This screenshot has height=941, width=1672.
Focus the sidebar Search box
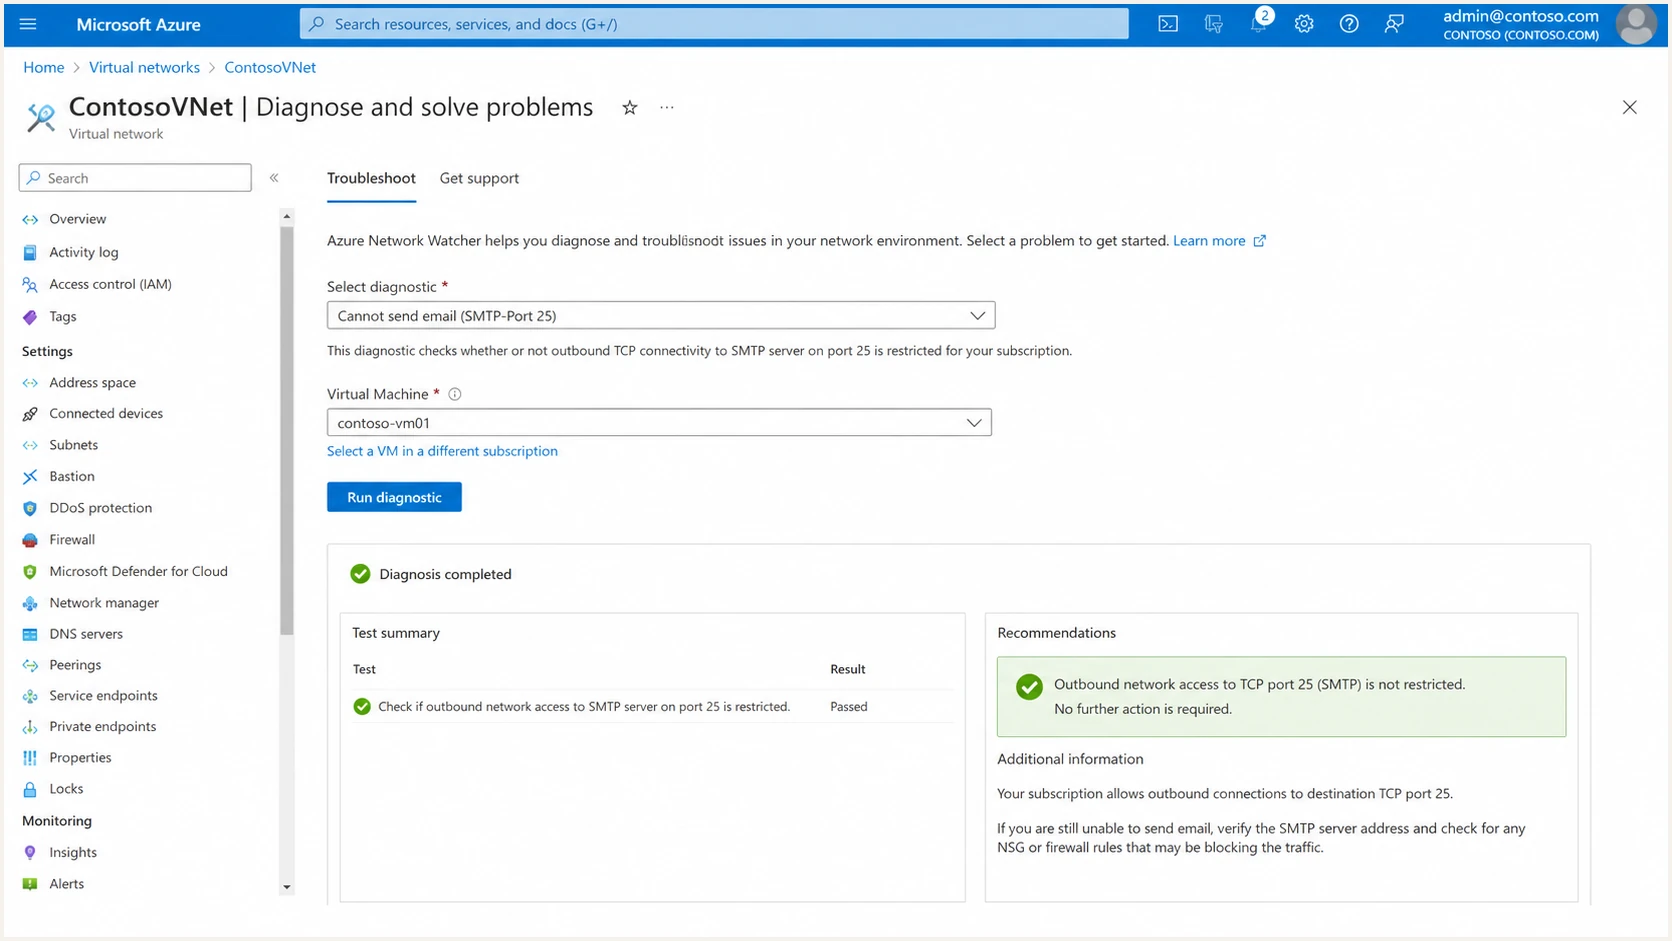click(x=135, y=178)
